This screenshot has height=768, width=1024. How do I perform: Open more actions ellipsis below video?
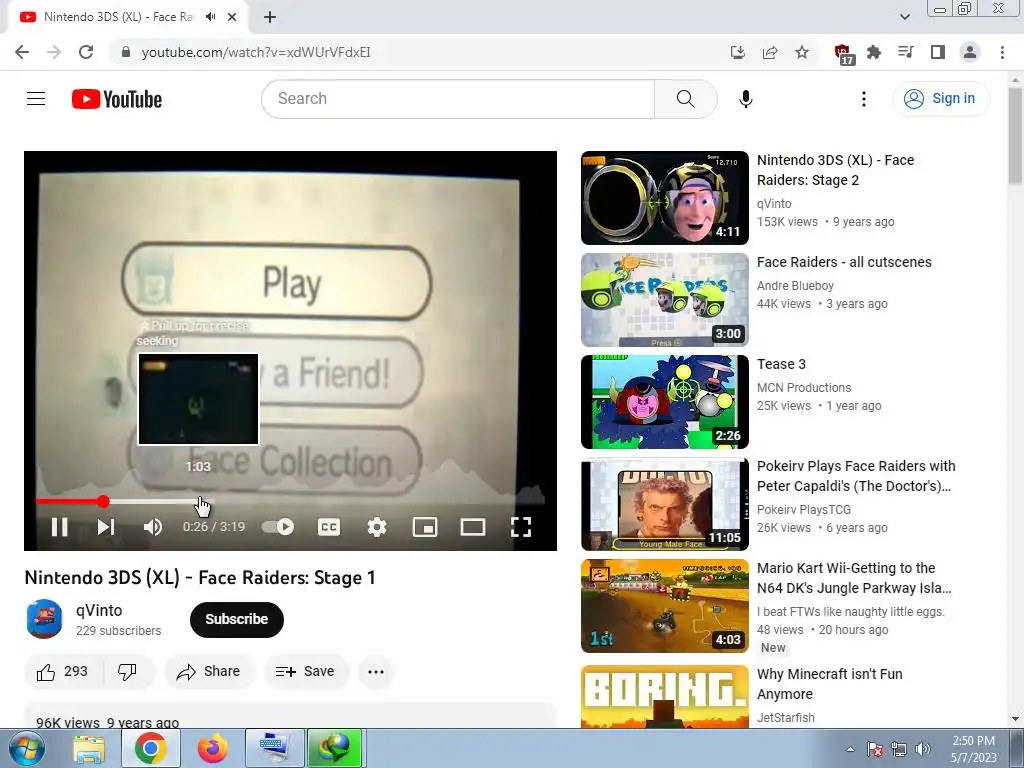tap(376, 671)
